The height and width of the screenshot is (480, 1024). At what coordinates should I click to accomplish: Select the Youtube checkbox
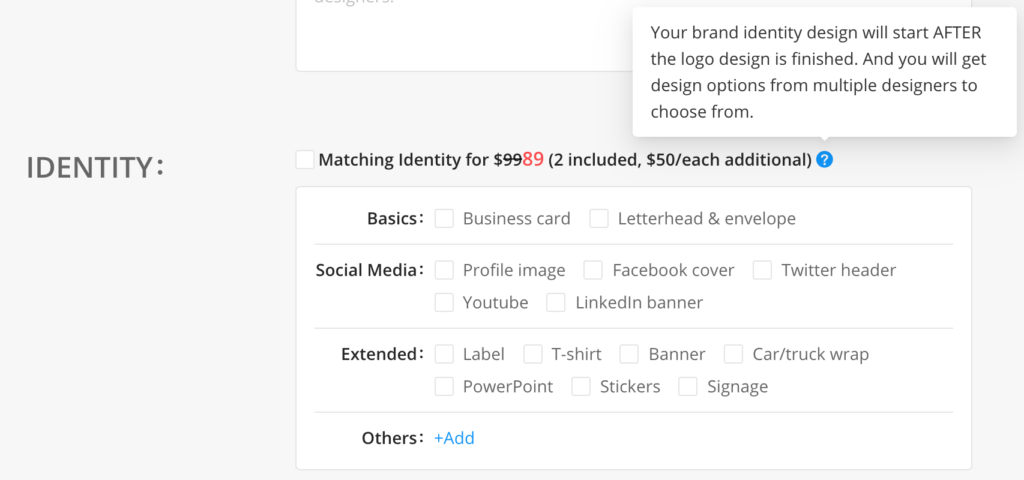click(445, 302)
